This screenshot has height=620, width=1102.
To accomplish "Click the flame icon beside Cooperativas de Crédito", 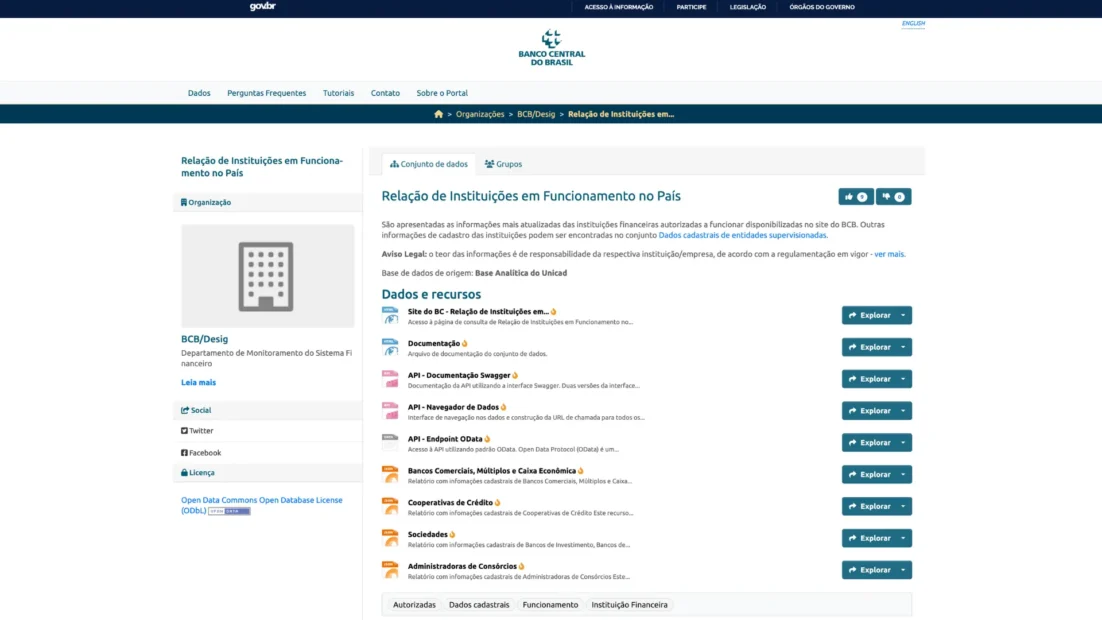I will point(498,503).
